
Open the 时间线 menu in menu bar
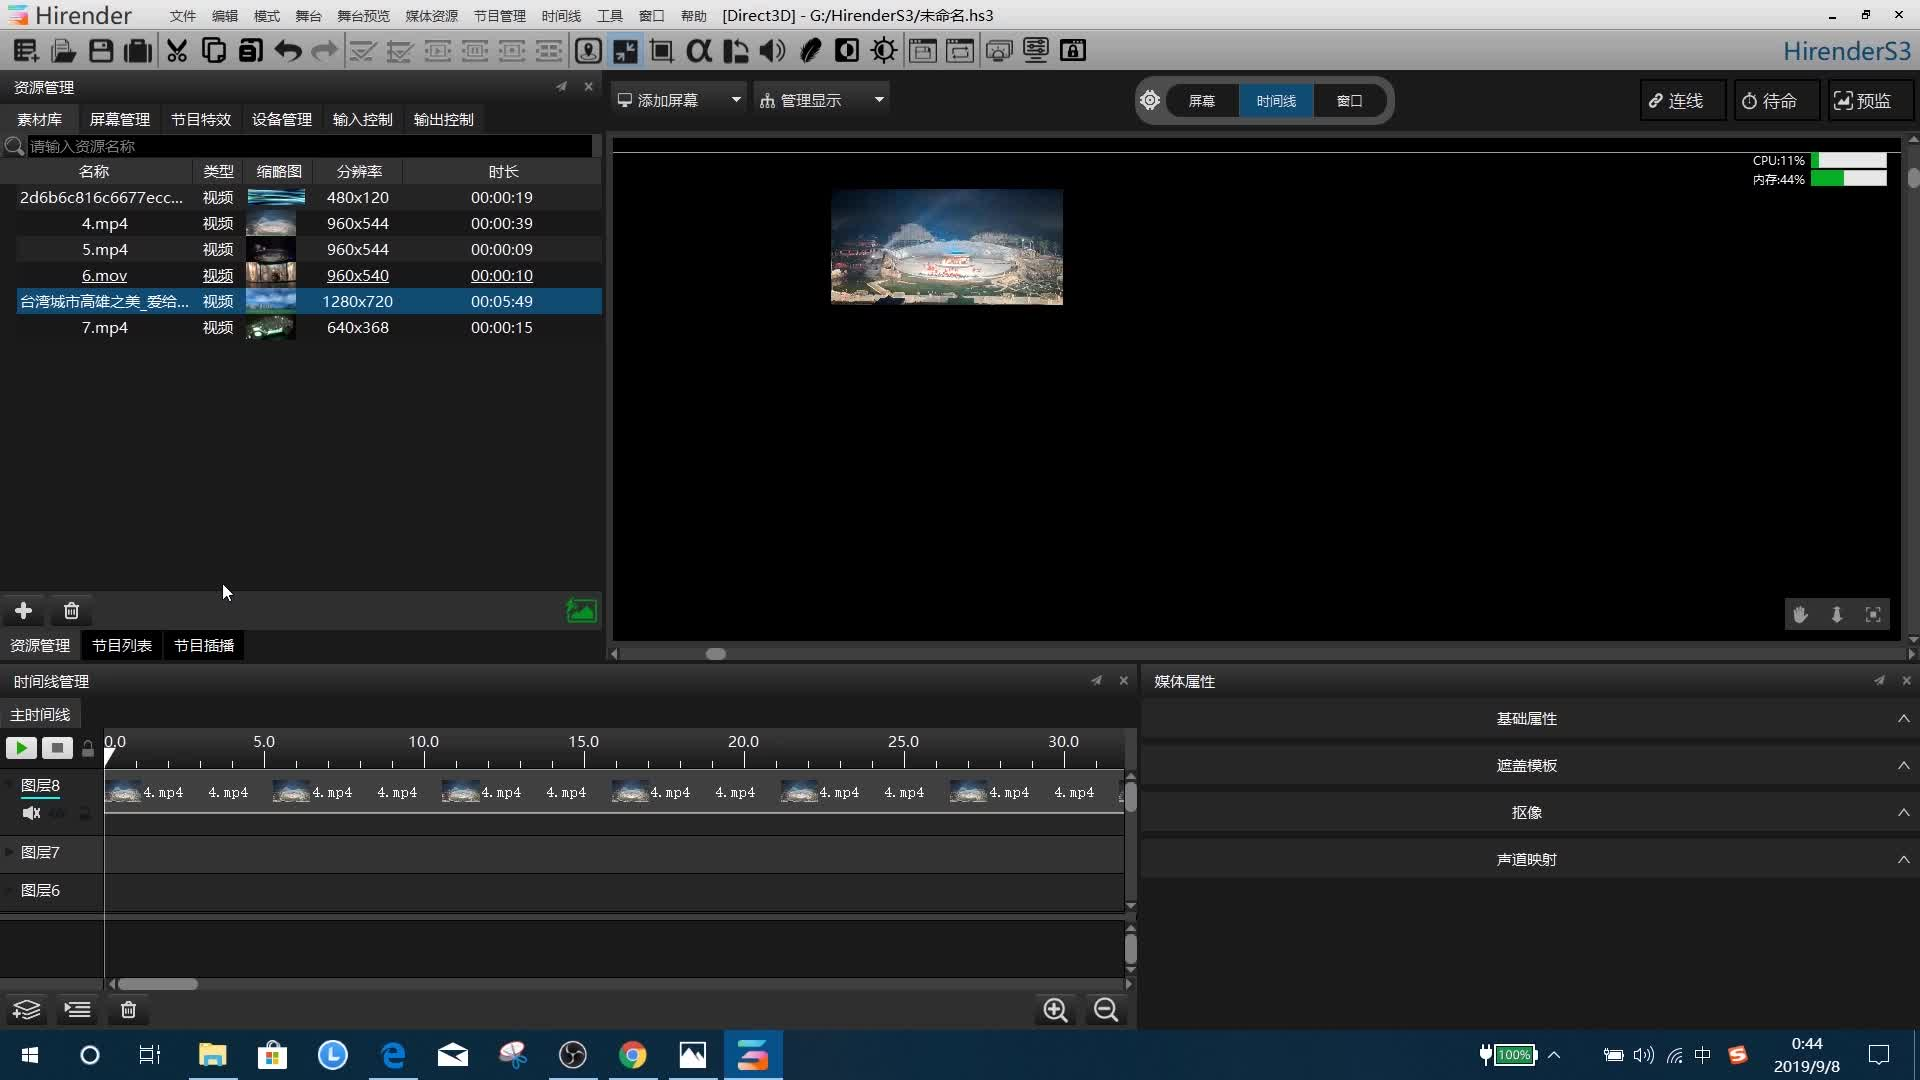561,16
